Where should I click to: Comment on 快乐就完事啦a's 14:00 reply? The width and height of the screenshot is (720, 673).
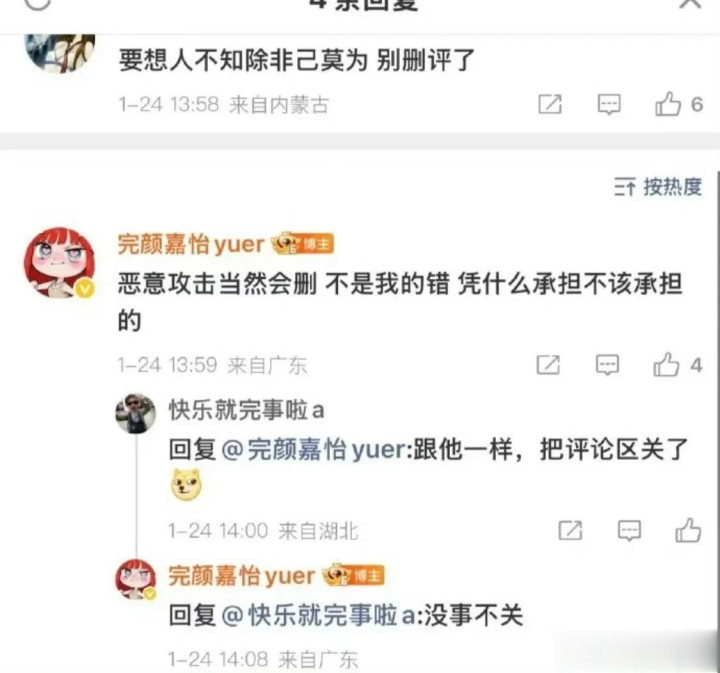tap(629, 531)
